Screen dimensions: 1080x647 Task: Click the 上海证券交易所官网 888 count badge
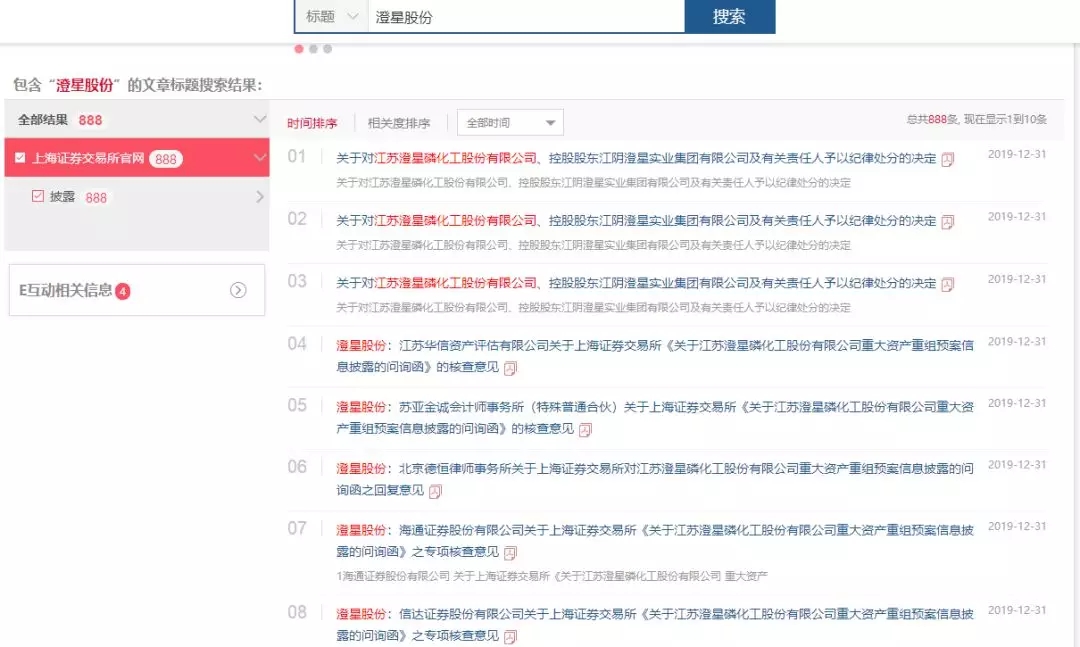[x=165, y=159]
